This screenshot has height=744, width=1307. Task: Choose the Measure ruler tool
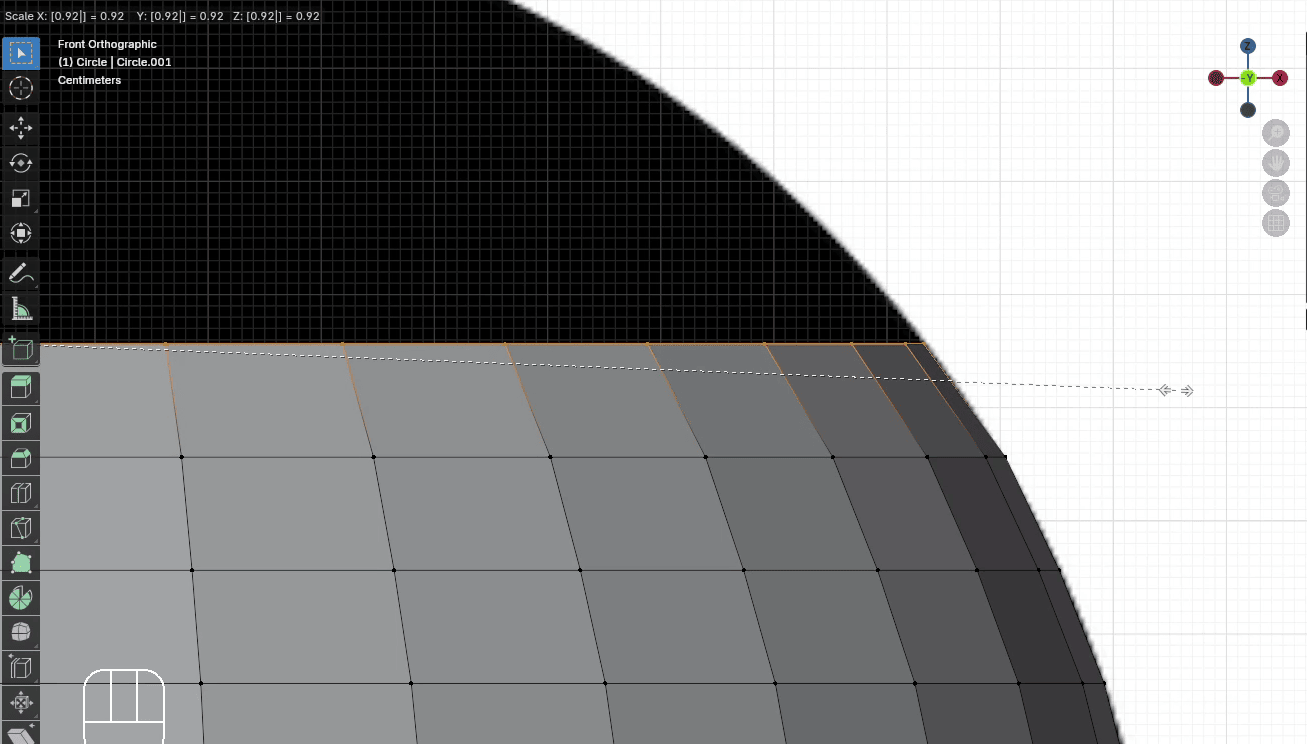21,308
